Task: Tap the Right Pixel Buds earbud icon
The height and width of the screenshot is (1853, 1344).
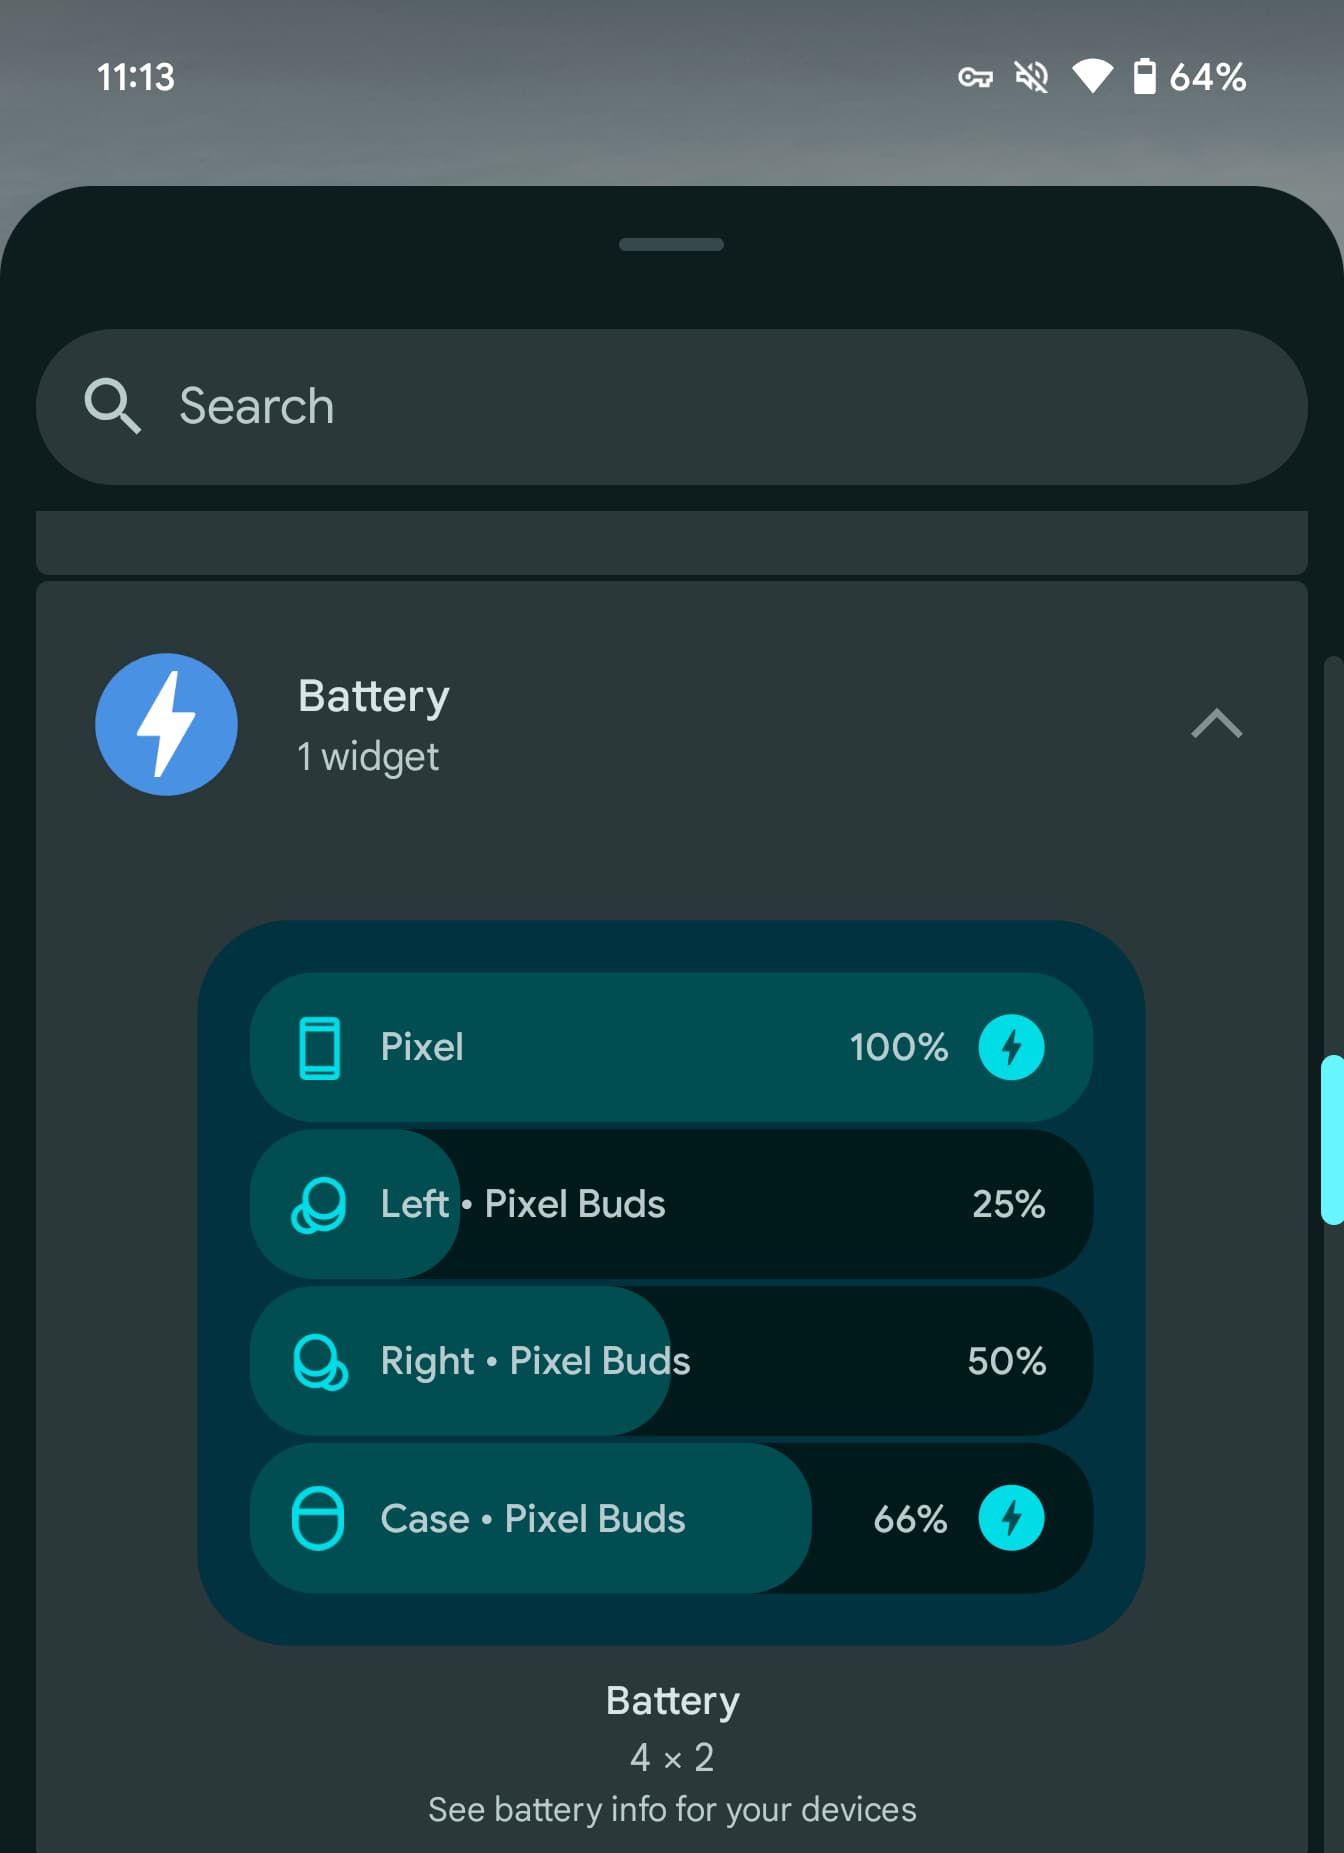Action: point(320,1361)
